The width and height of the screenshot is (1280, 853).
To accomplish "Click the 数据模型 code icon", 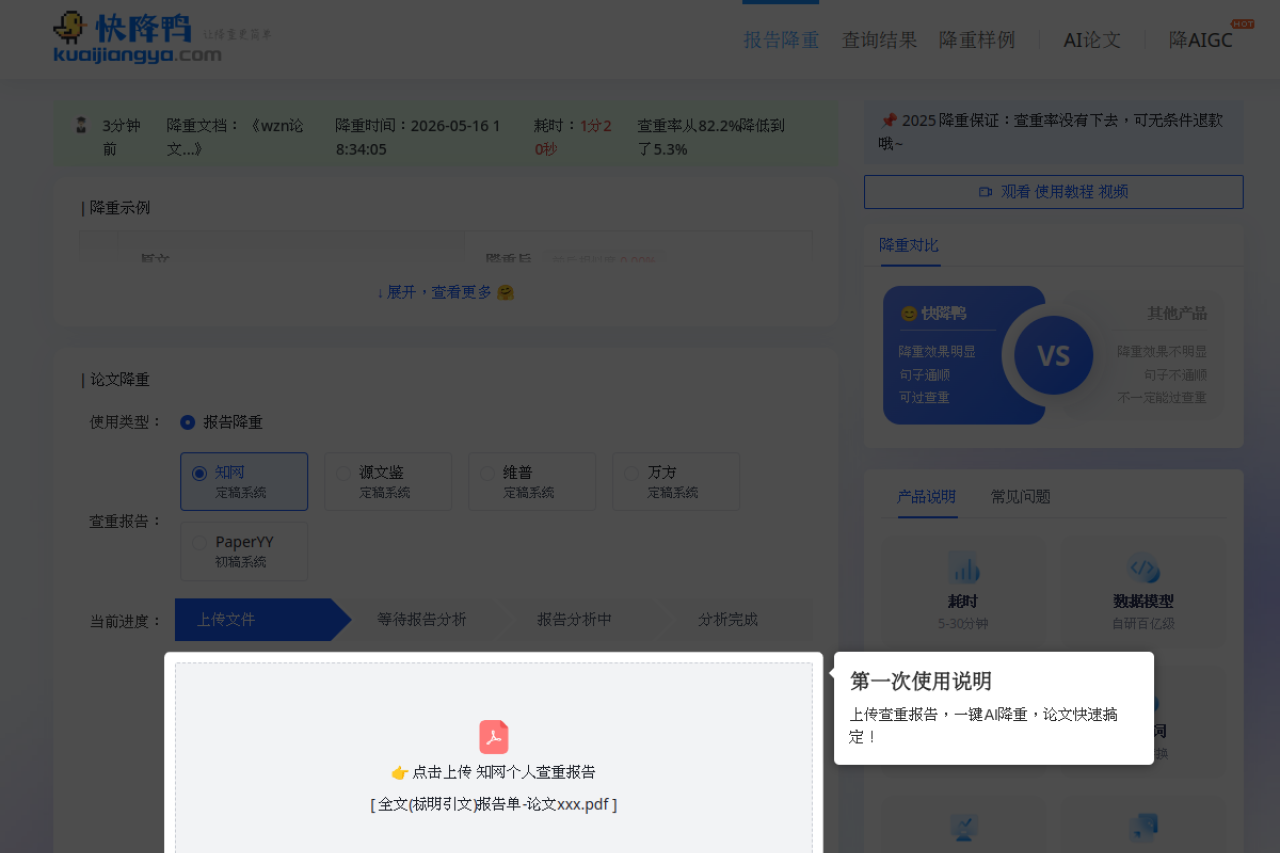I will point(1144,569).
